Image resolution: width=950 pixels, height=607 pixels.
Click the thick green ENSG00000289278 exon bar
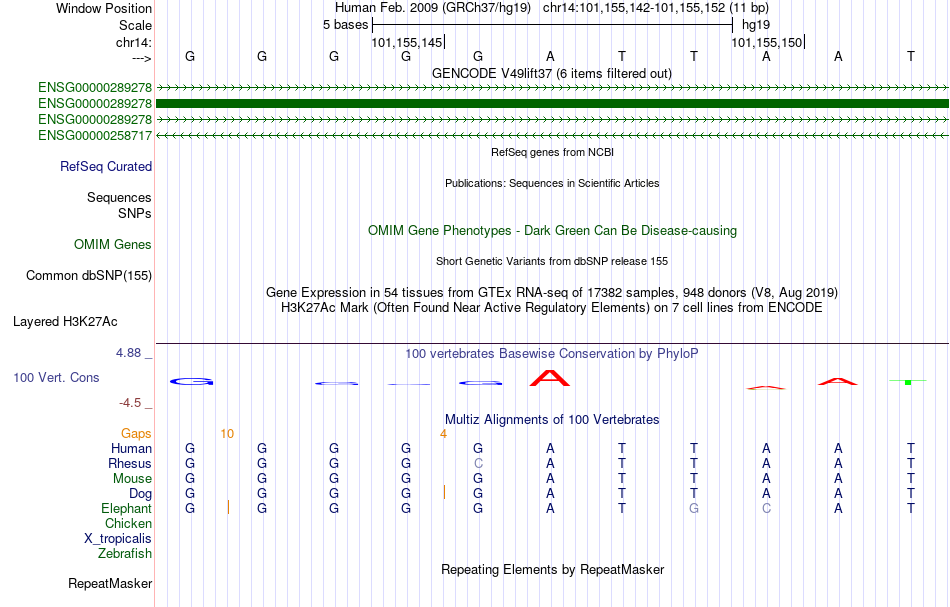pyautogui.click(x=552, y=104)
